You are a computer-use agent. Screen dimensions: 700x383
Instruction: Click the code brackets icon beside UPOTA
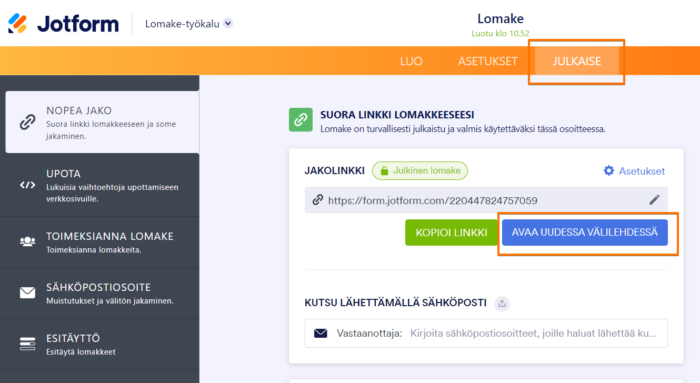[x=28, y=185]
